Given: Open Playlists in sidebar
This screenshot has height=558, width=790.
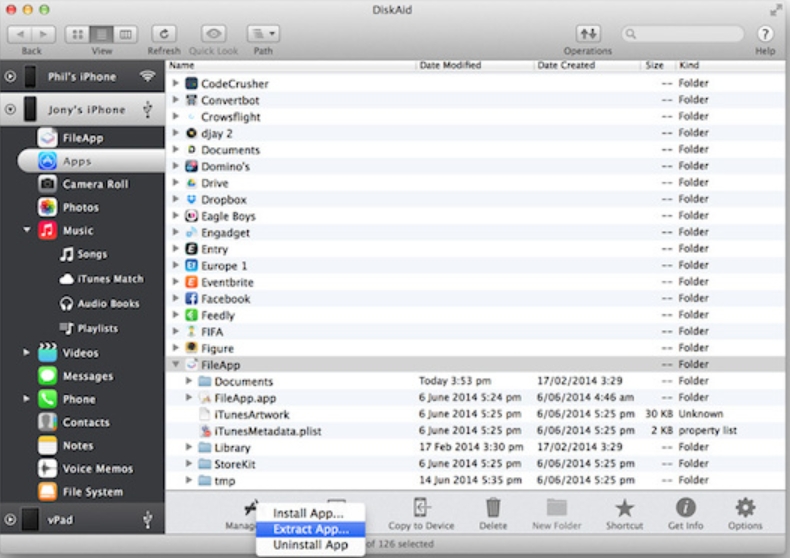Looking at the screenshot, I should click(89, 328).
